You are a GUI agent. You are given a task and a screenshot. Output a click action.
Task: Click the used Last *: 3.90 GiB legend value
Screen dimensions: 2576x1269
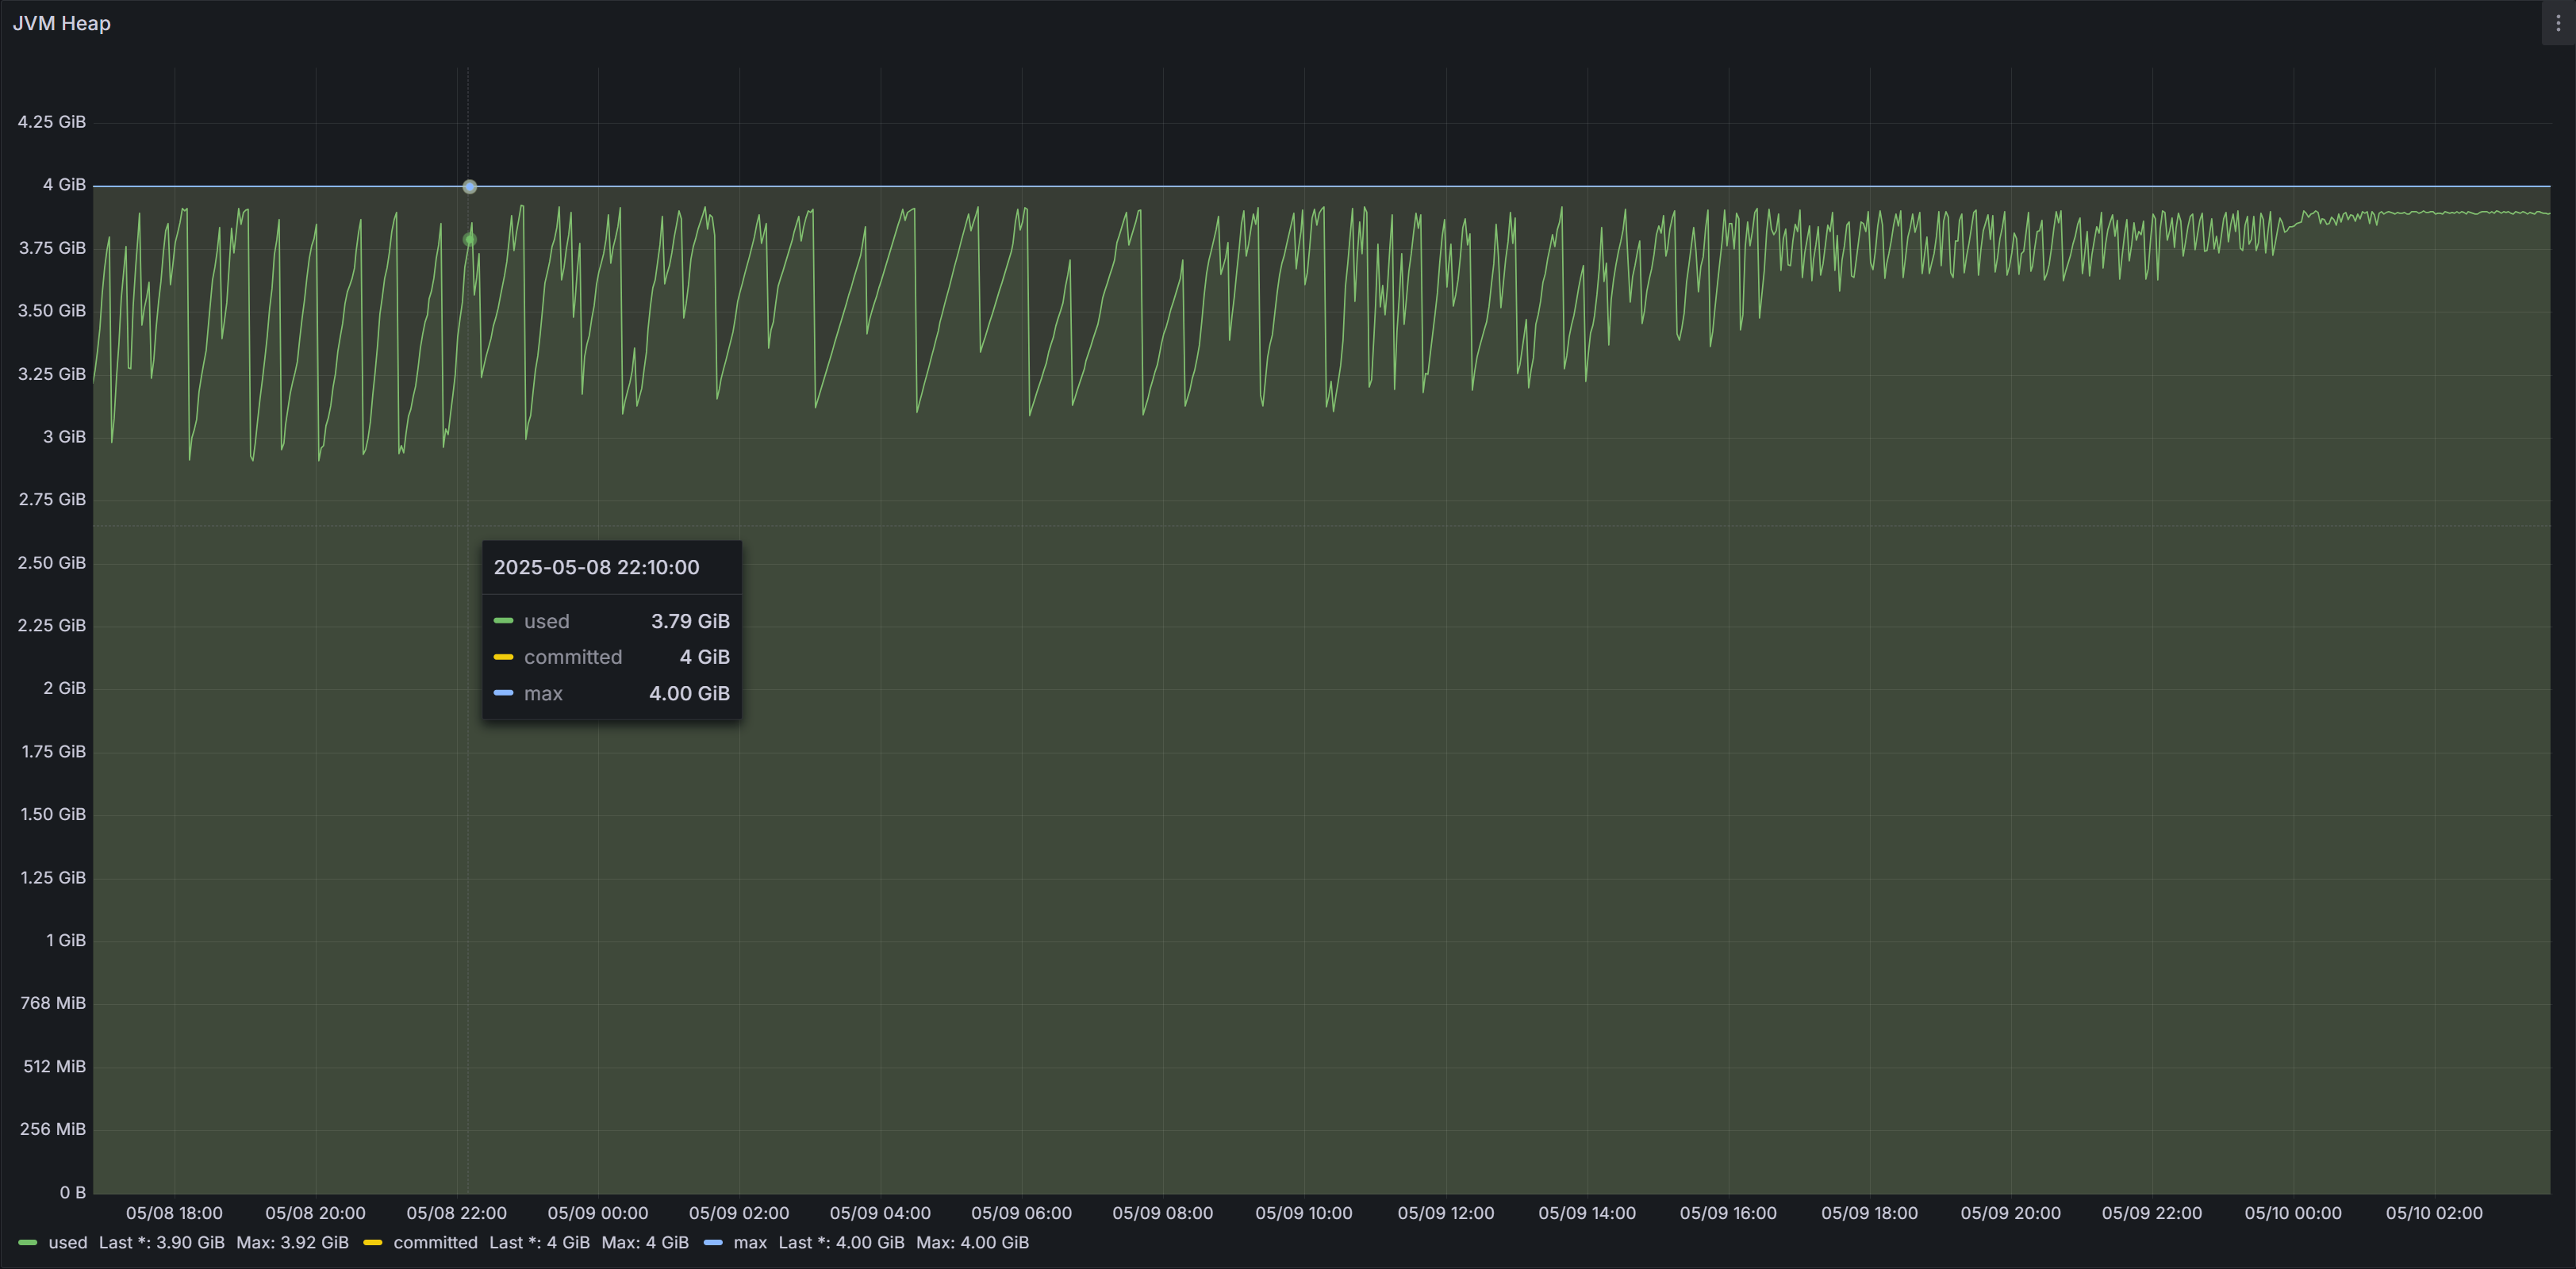point(161,1243)
